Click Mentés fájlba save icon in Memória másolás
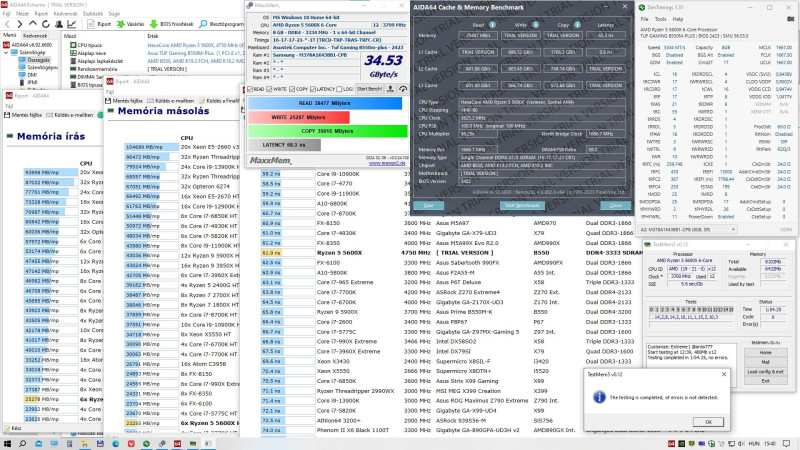Viewport: 800px width, 450px height. (109, 101)
